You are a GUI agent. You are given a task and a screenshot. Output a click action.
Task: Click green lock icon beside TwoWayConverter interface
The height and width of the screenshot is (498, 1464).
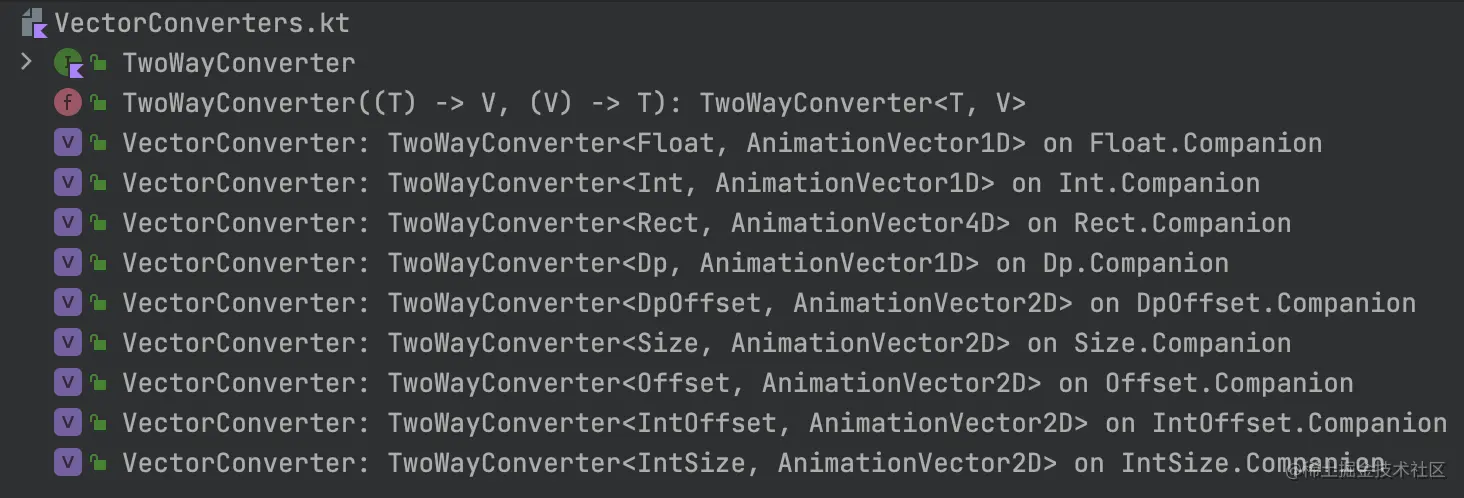point(98,63)
